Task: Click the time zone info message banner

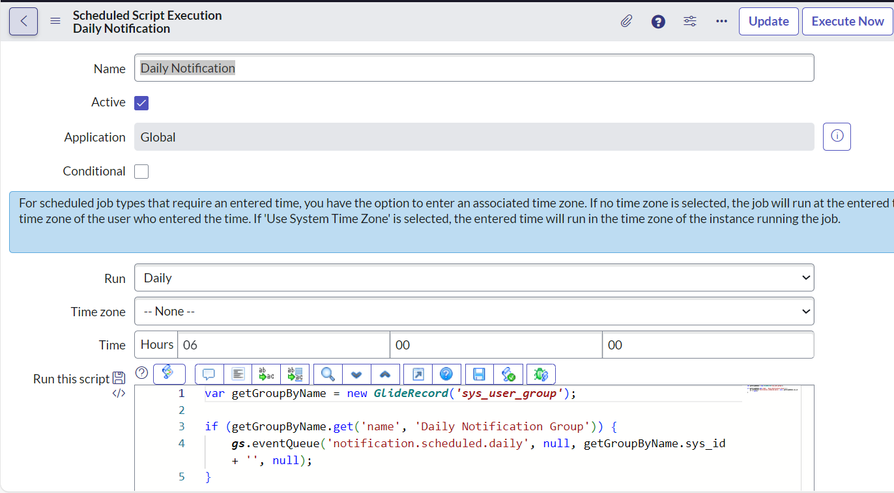Action: (x=452, y=222)
